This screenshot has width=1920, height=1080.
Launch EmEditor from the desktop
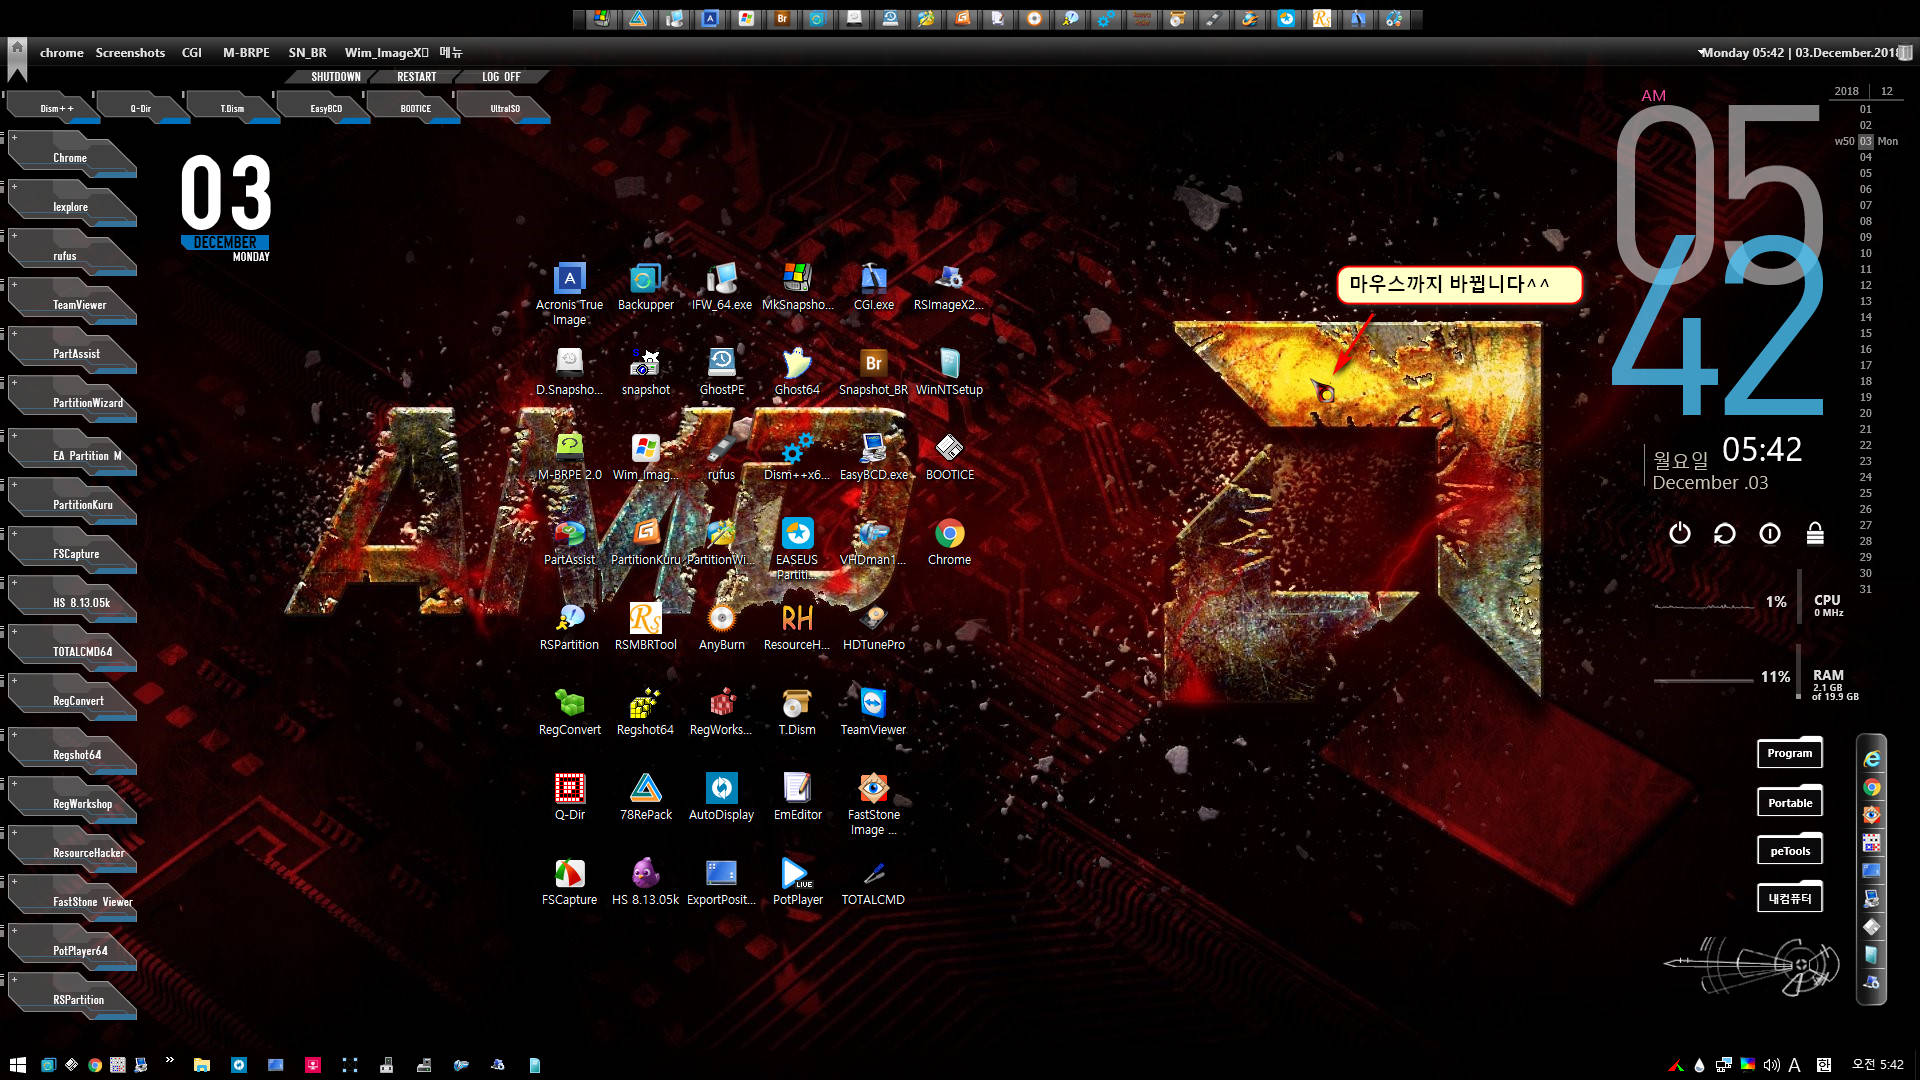click(797, 797)
